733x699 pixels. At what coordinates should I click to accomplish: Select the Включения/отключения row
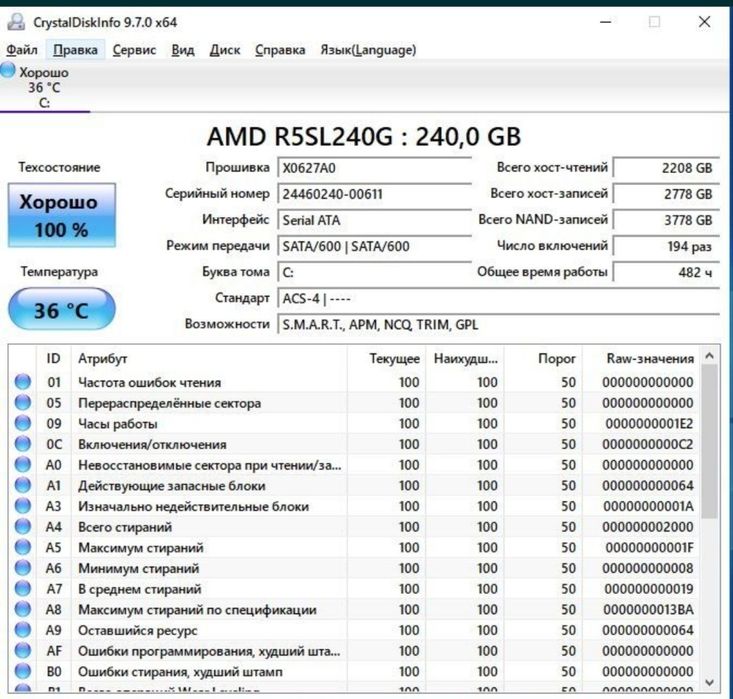pos(354,444)
